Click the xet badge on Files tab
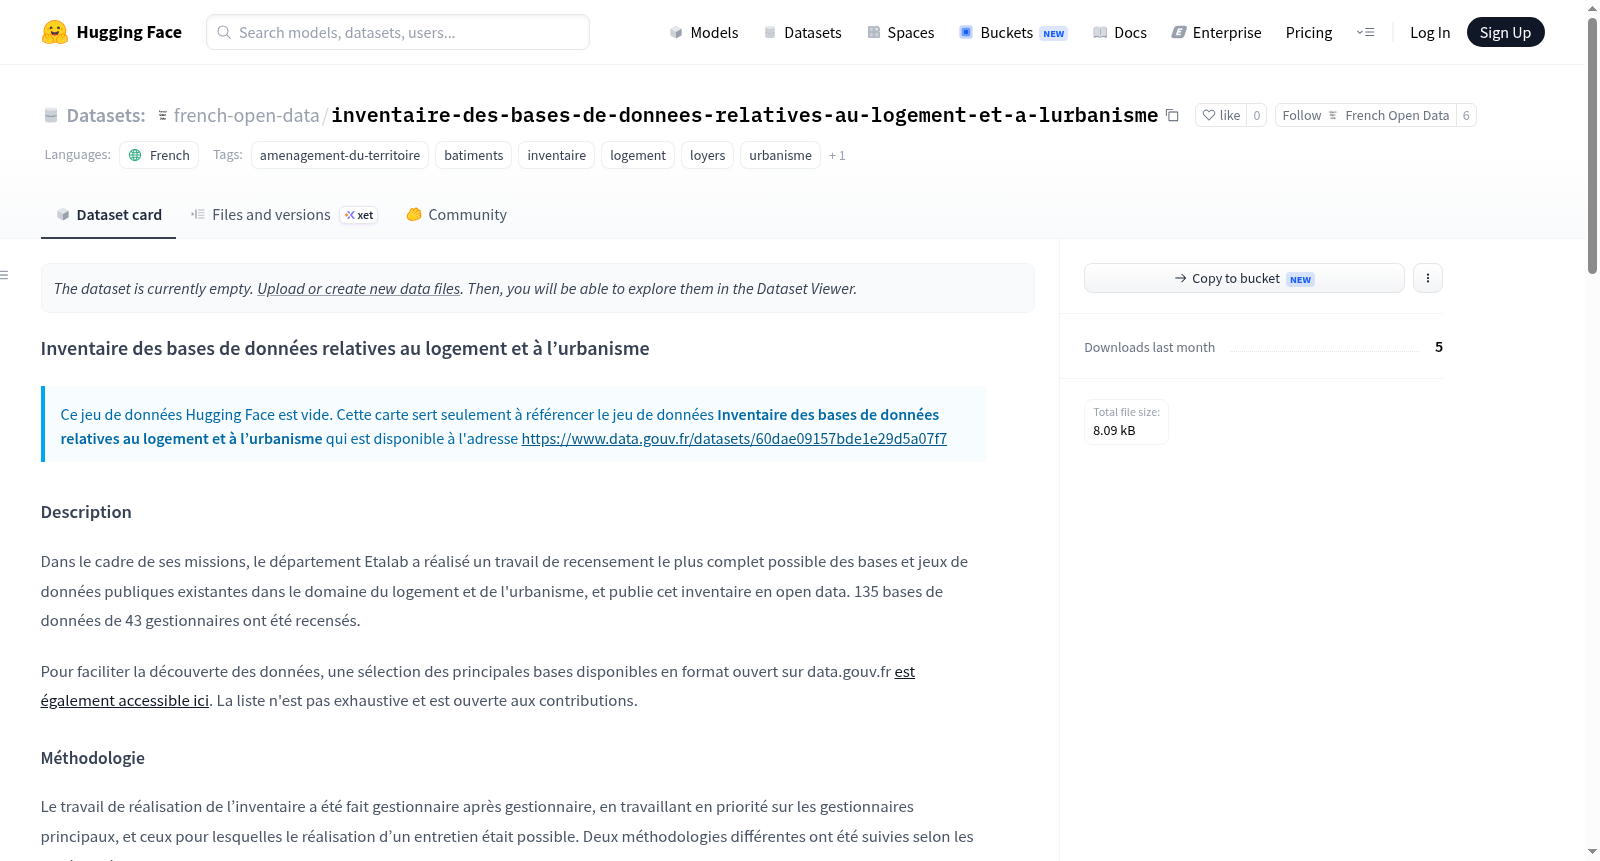This screenshot has height=861, width=1600. pyautogui.click(x=359, y=215)
